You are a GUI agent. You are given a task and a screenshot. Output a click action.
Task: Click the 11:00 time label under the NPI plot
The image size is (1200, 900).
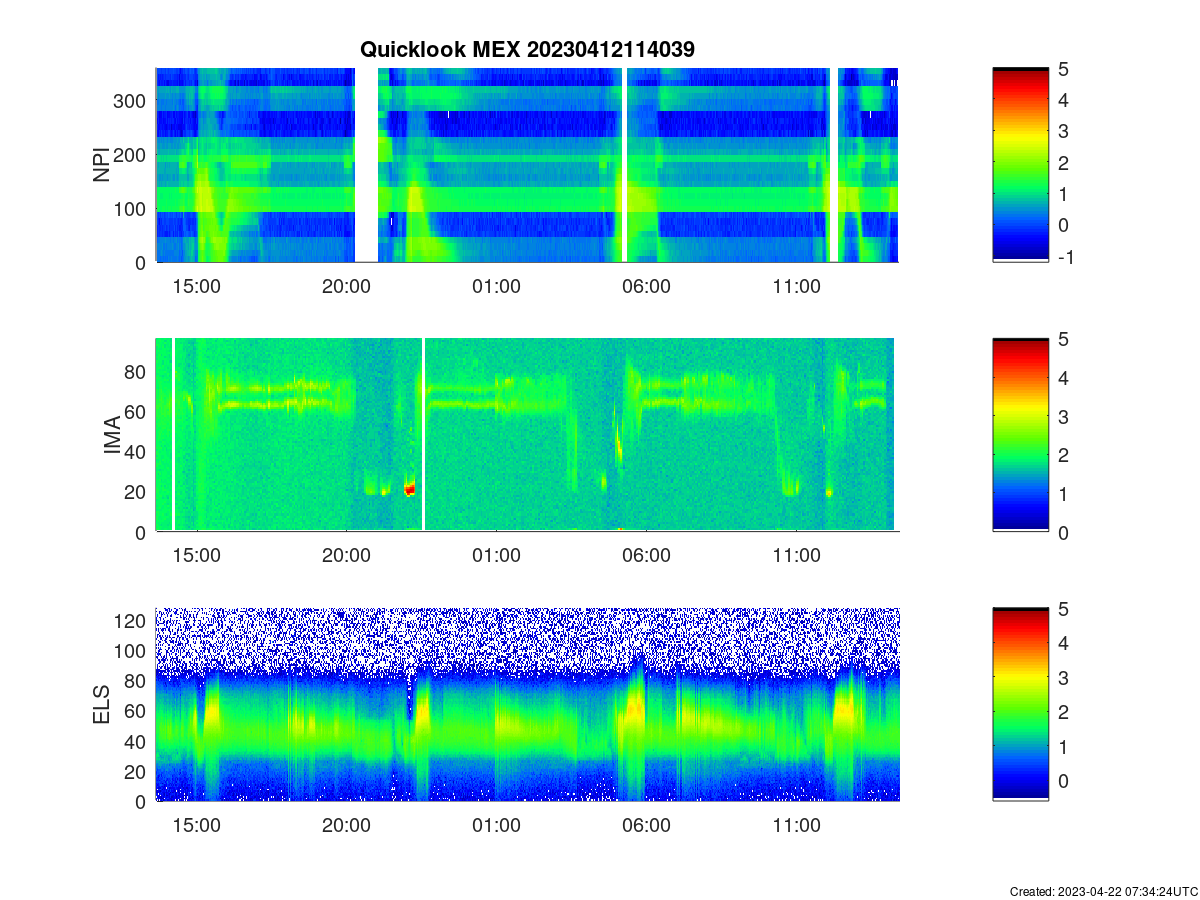click(797, 286)
